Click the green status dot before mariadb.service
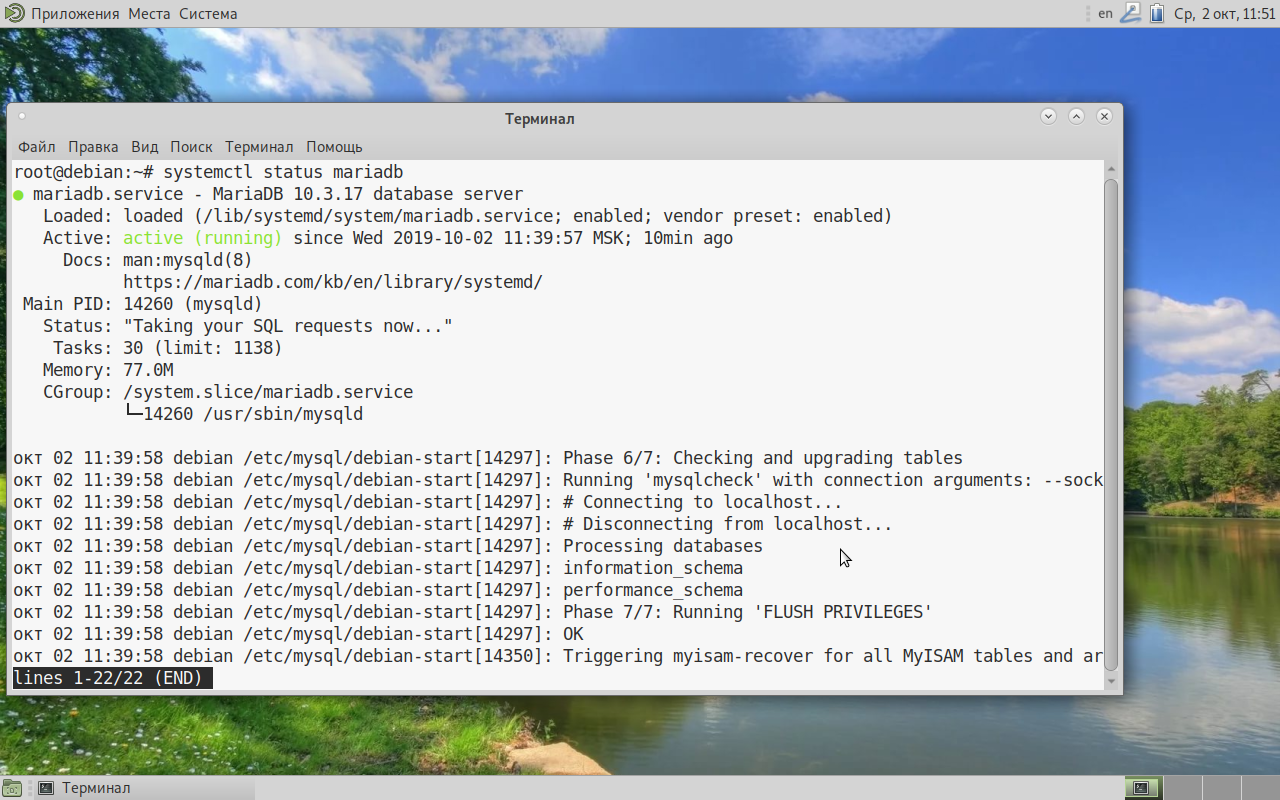The image size is (1280, 800). point(18,195)
